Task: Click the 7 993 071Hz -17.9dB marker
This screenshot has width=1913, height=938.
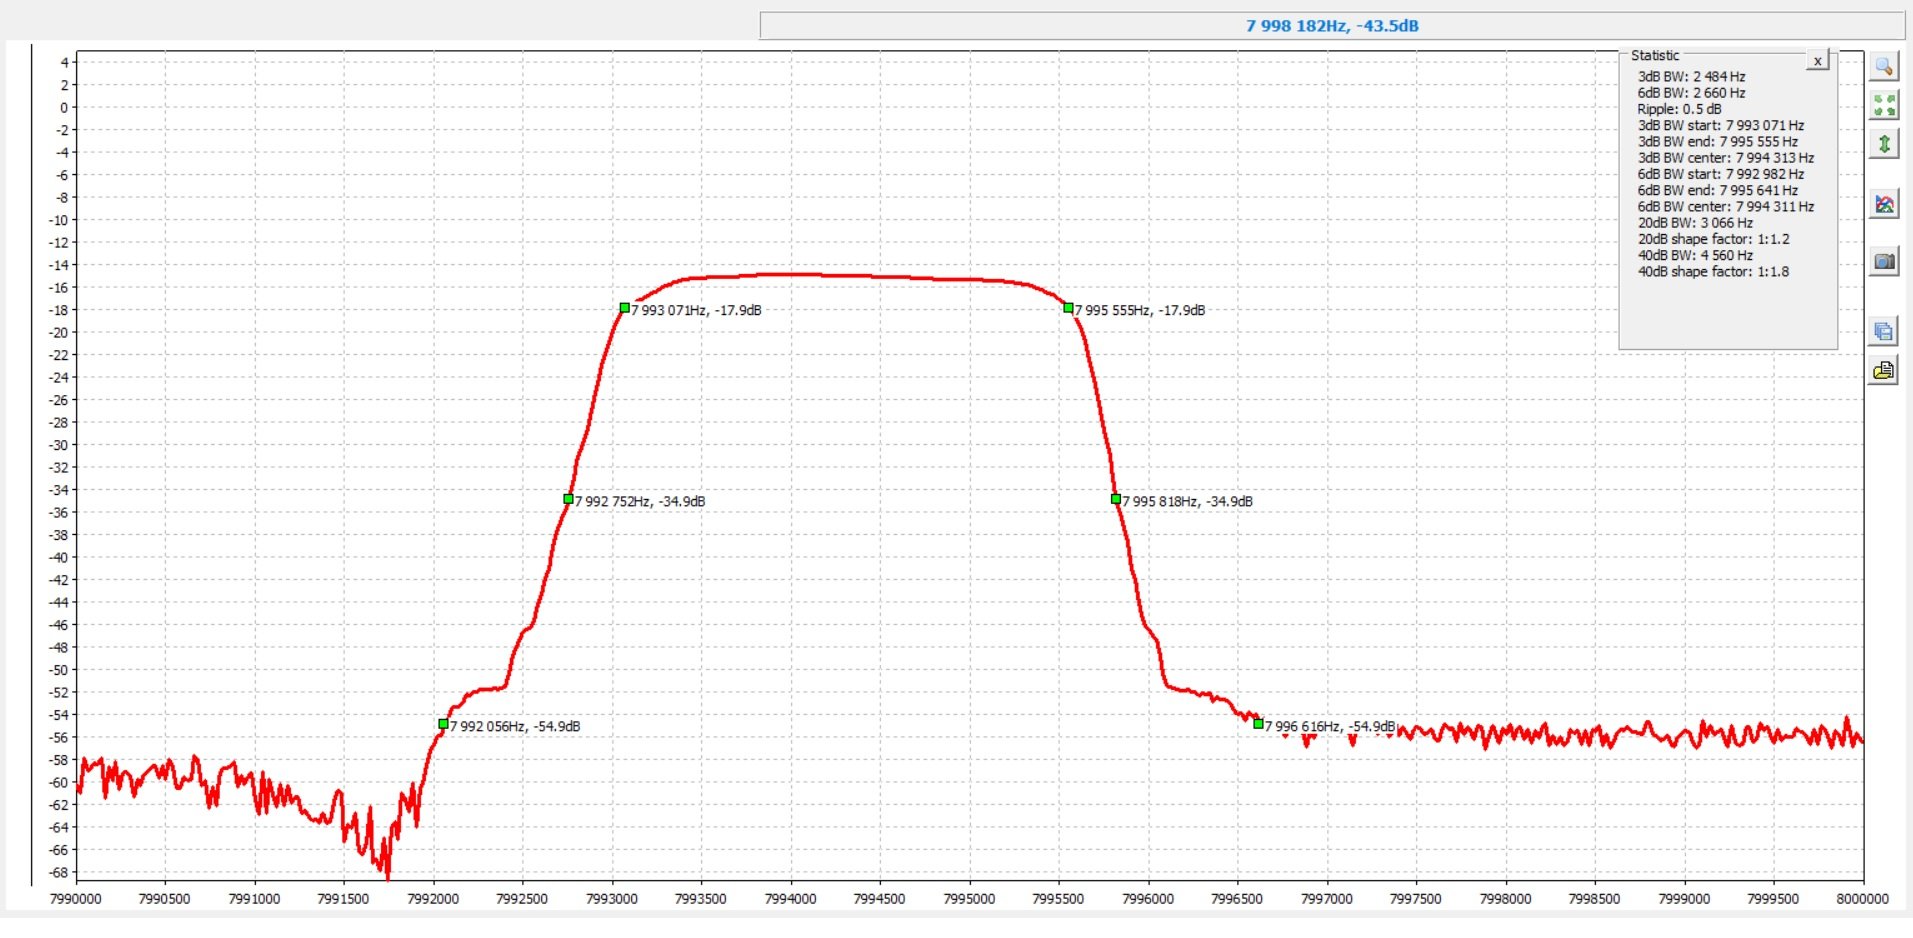Action: 624,308
